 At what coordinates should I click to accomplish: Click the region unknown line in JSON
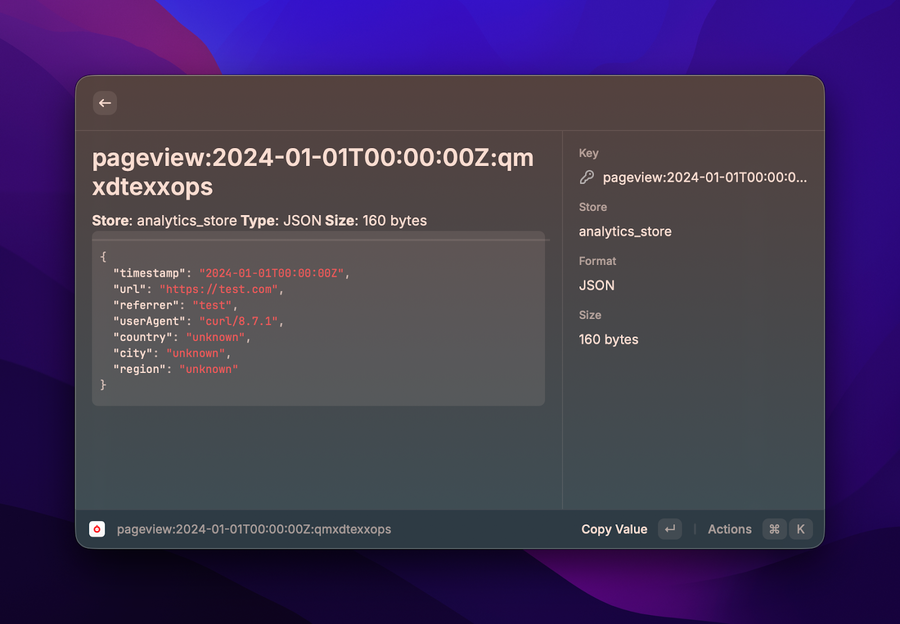(176, 369)
